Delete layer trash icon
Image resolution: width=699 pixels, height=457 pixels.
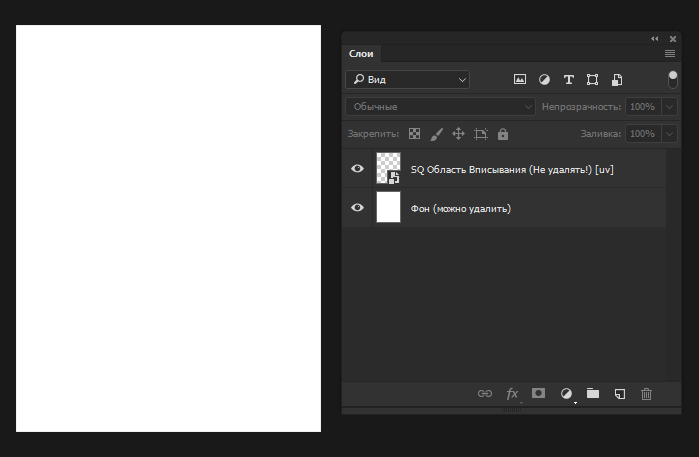646,394
